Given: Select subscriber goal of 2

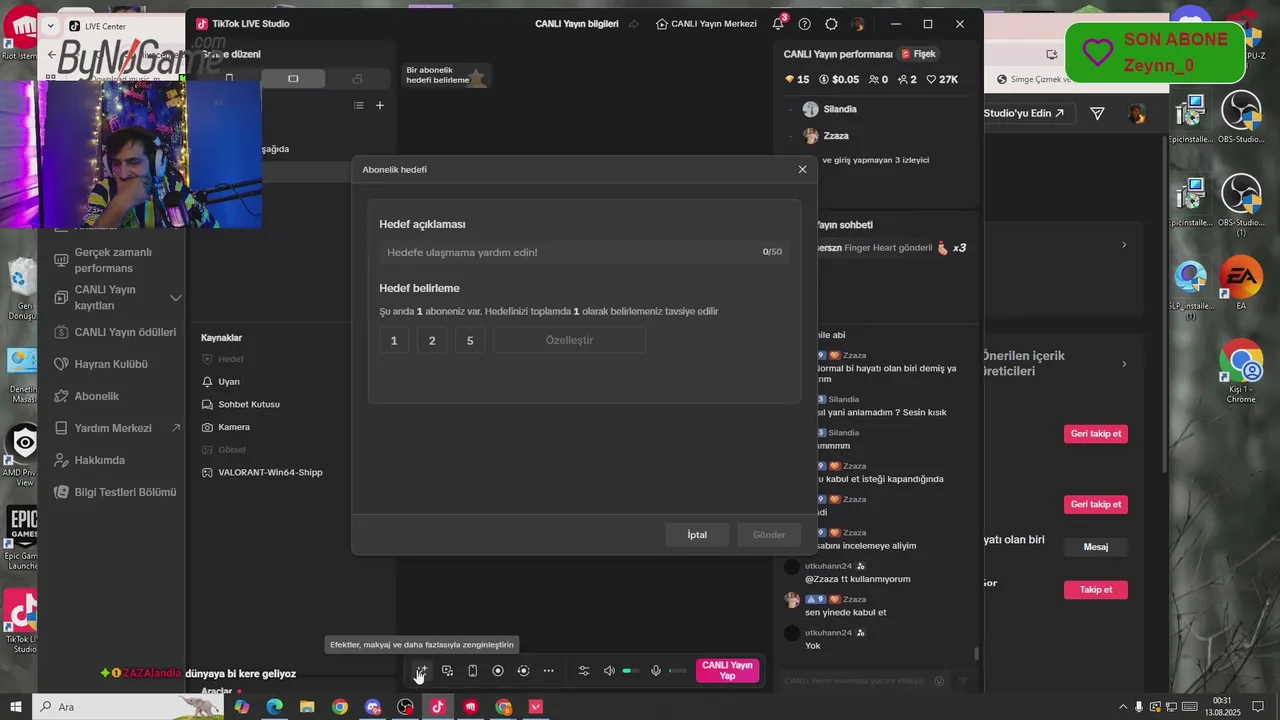Looking at the screenshot, I should (x=432, y=341).
